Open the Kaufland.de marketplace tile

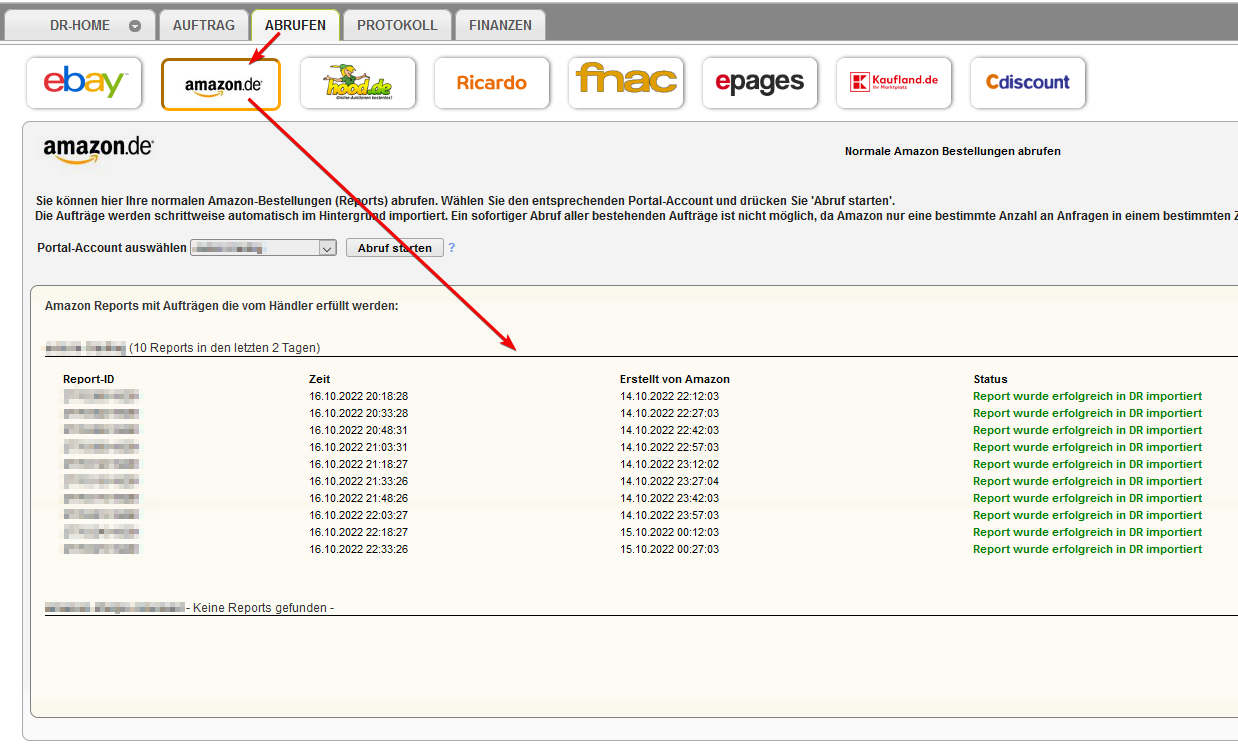coord(894,83)
